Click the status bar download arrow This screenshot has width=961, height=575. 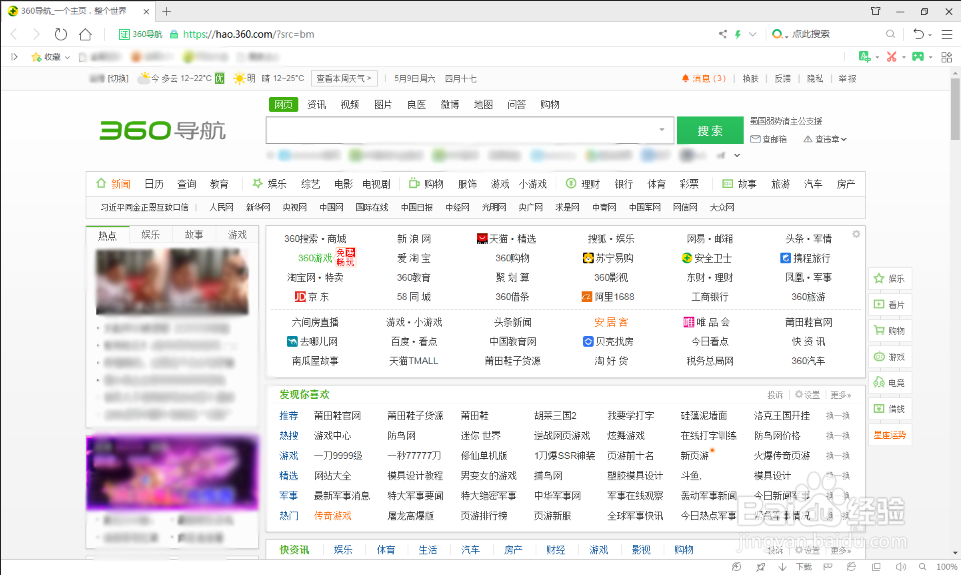click(x=783, y=567)
